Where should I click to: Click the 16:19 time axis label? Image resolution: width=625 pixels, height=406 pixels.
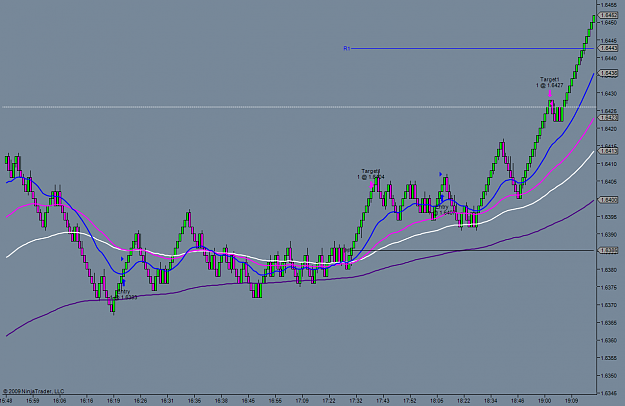pos(114,400)
